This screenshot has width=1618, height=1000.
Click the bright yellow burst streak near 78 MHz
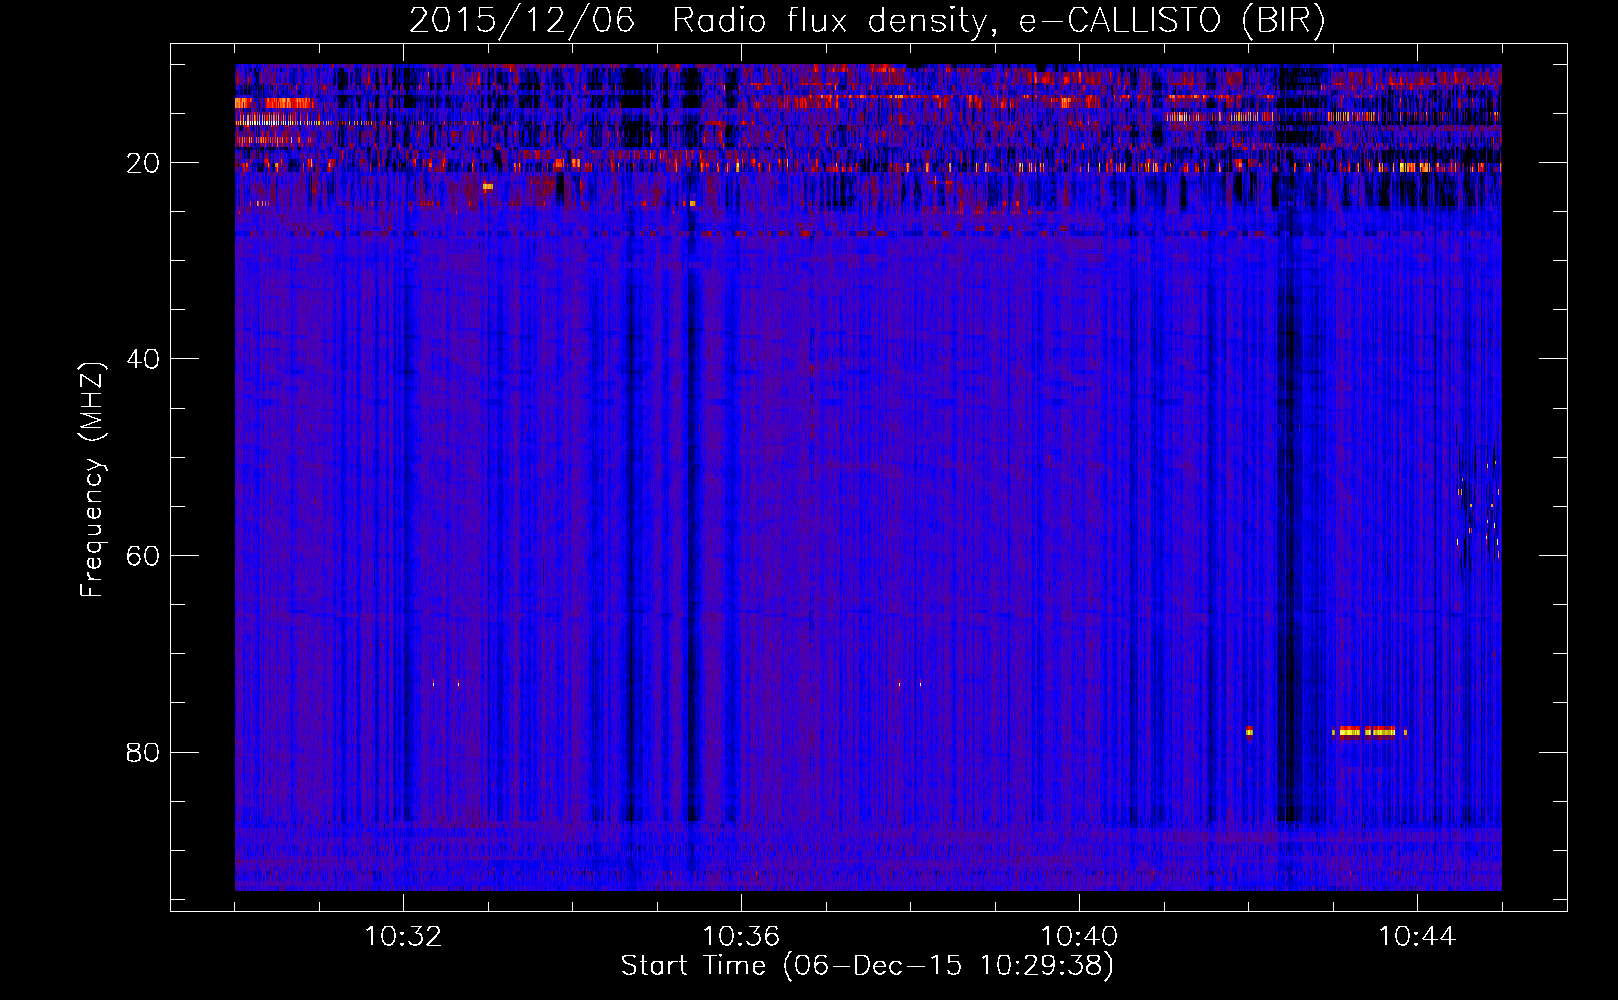click(1369, 732)
